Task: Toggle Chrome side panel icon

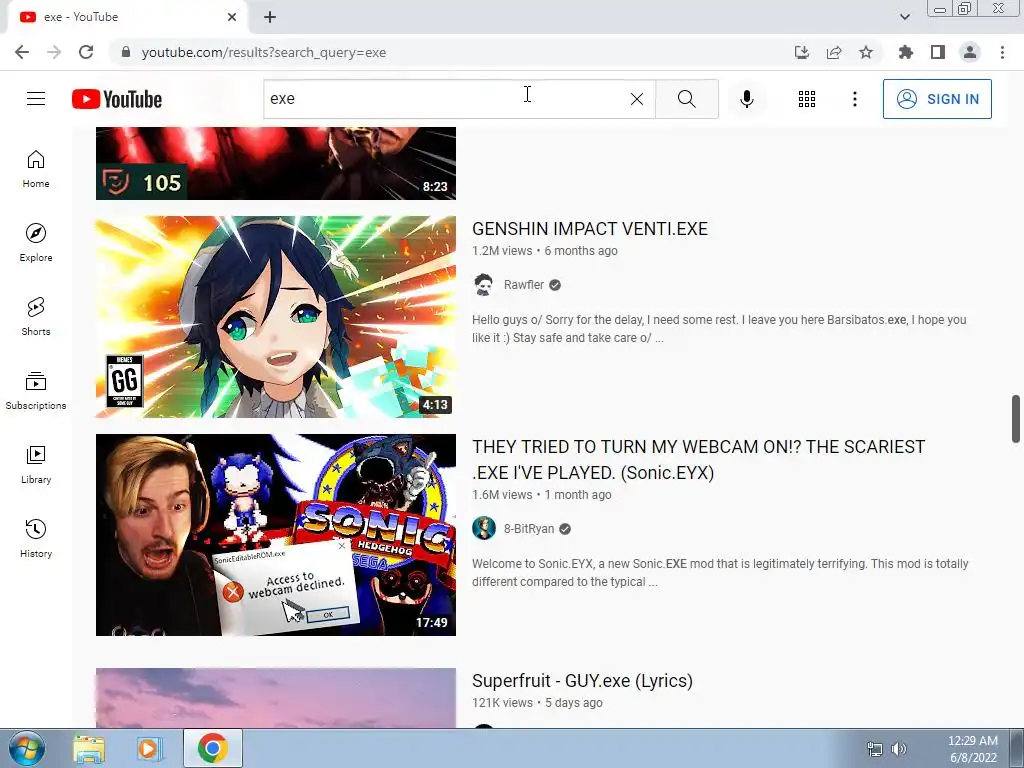Action: (938, 52)
